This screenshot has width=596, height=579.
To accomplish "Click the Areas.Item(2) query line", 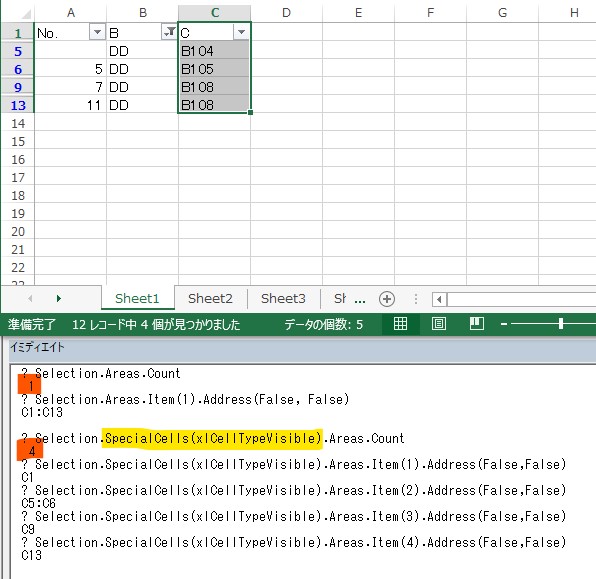I will tap(294, 490).
